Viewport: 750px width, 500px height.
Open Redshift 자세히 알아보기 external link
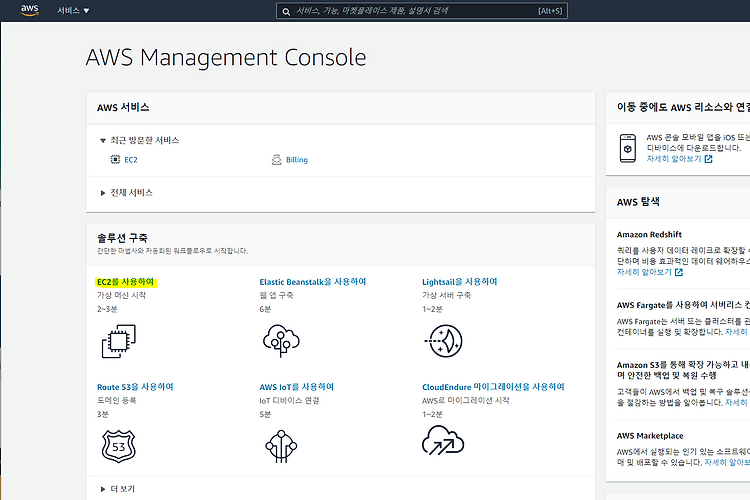650,272
